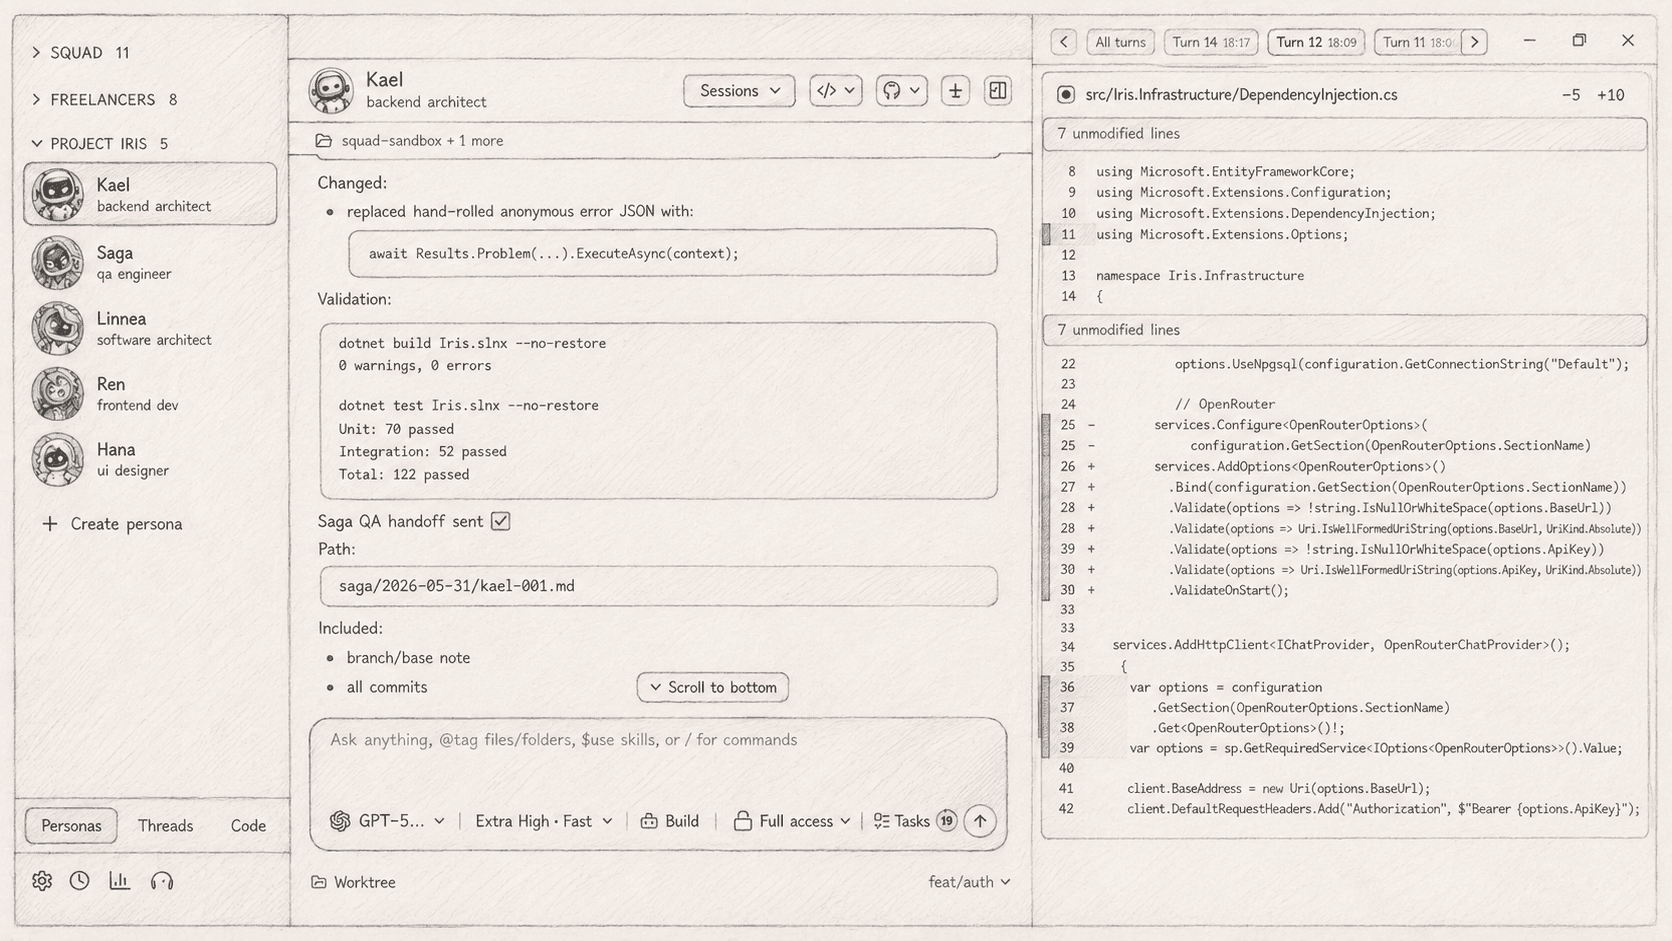The image size is (1672, 941).
Task: Open the GitHub menu icon
Action: [901, 91]
